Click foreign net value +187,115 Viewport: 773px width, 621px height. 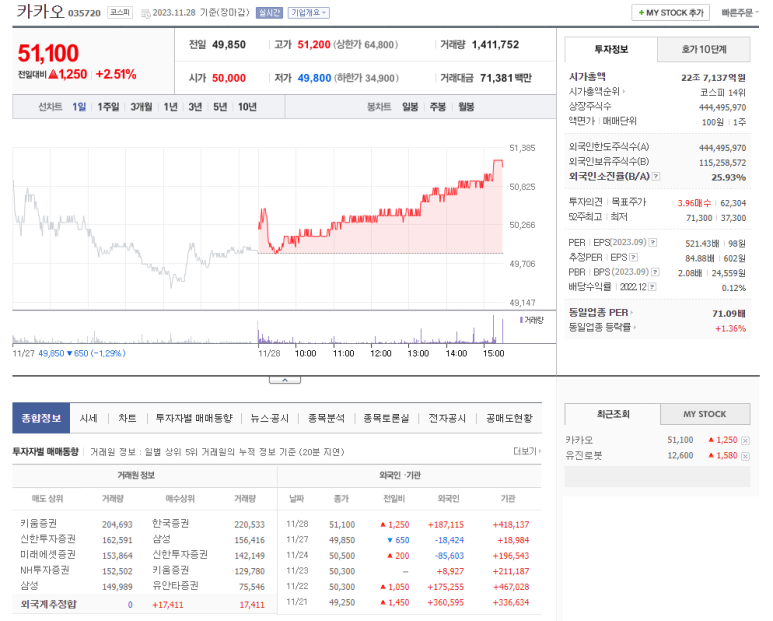click(446, 525)
